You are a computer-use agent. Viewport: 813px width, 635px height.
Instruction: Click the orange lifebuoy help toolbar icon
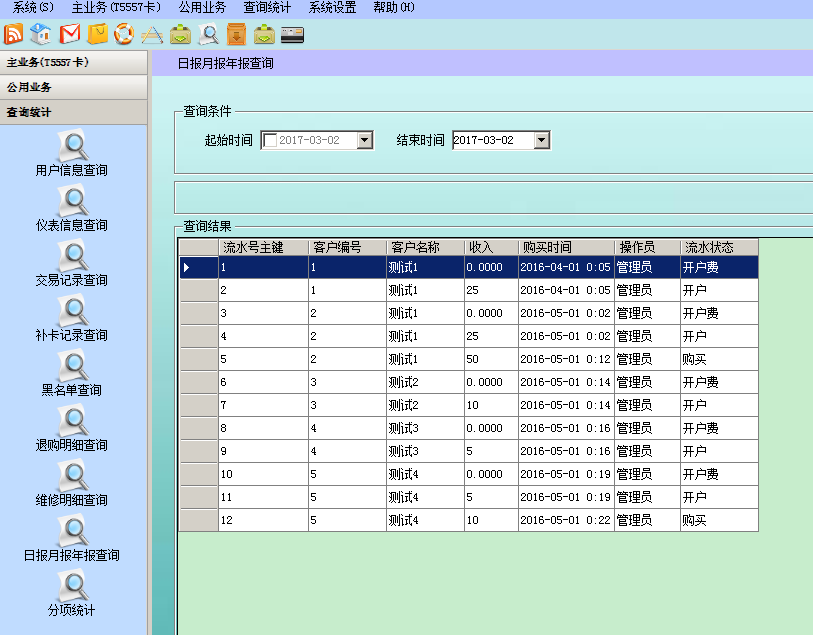[124, 34]
